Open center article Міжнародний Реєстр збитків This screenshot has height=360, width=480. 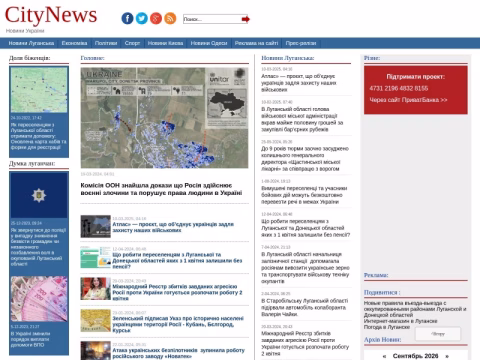point(177,292)
